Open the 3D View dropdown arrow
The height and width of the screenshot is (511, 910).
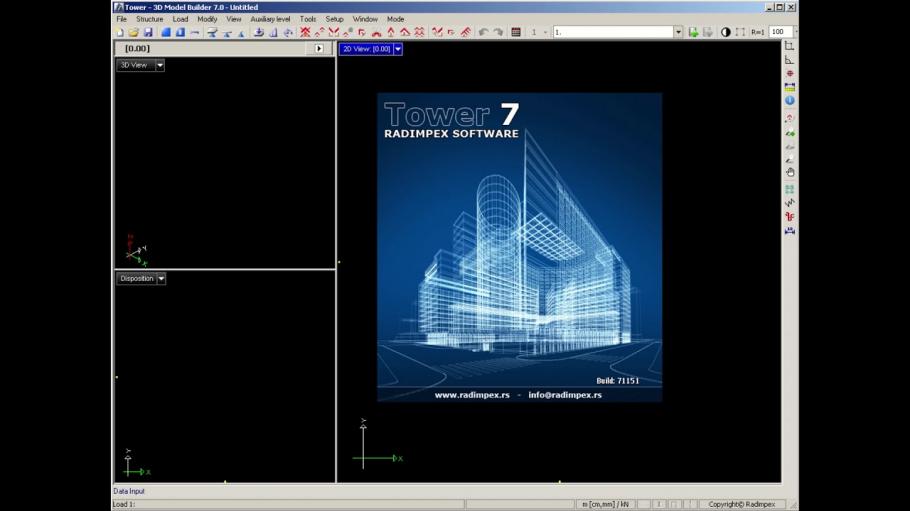coord(160,66)
